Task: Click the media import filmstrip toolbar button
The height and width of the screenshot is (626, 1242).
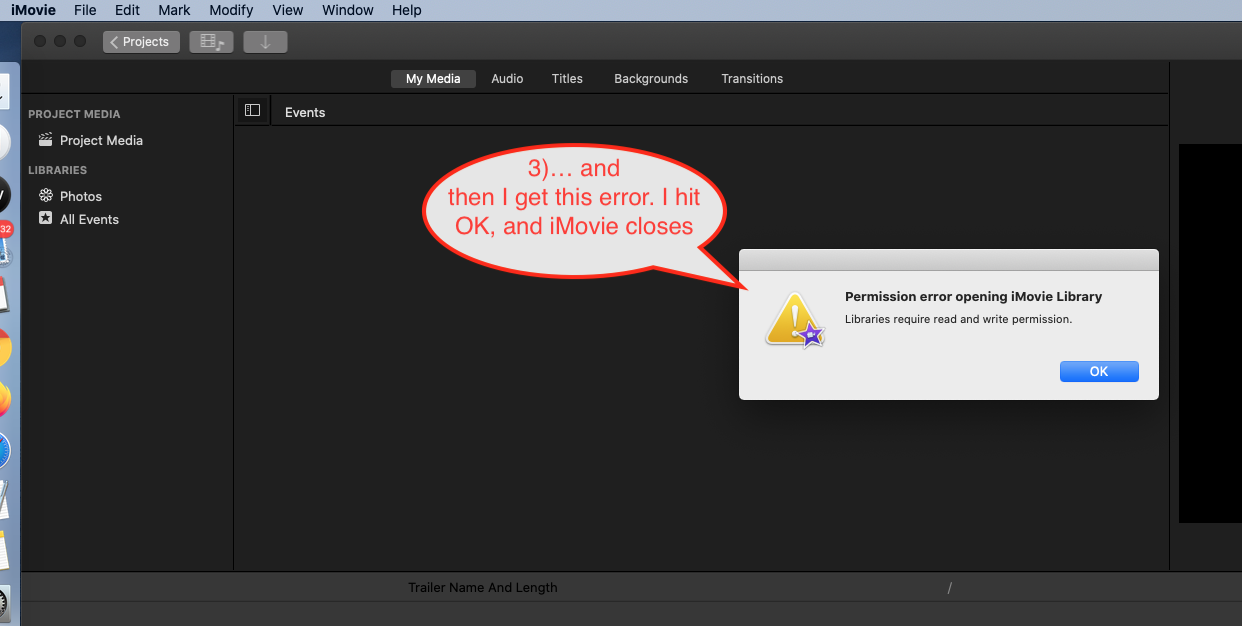Action: point(212,42)
